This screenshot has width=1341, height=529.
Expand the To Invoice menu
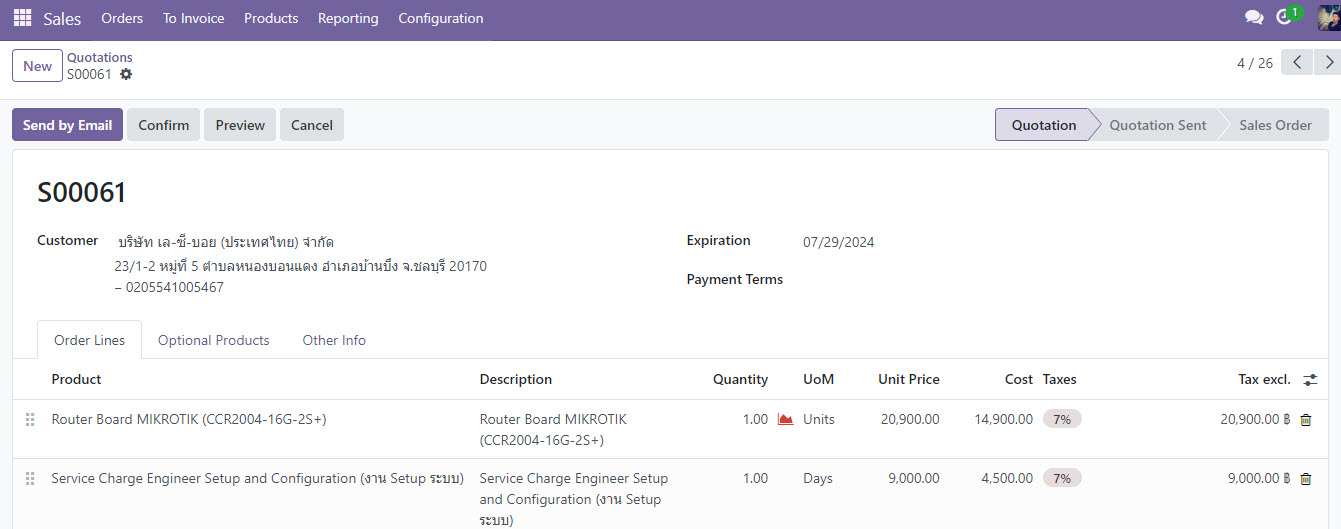pos(193,18)
